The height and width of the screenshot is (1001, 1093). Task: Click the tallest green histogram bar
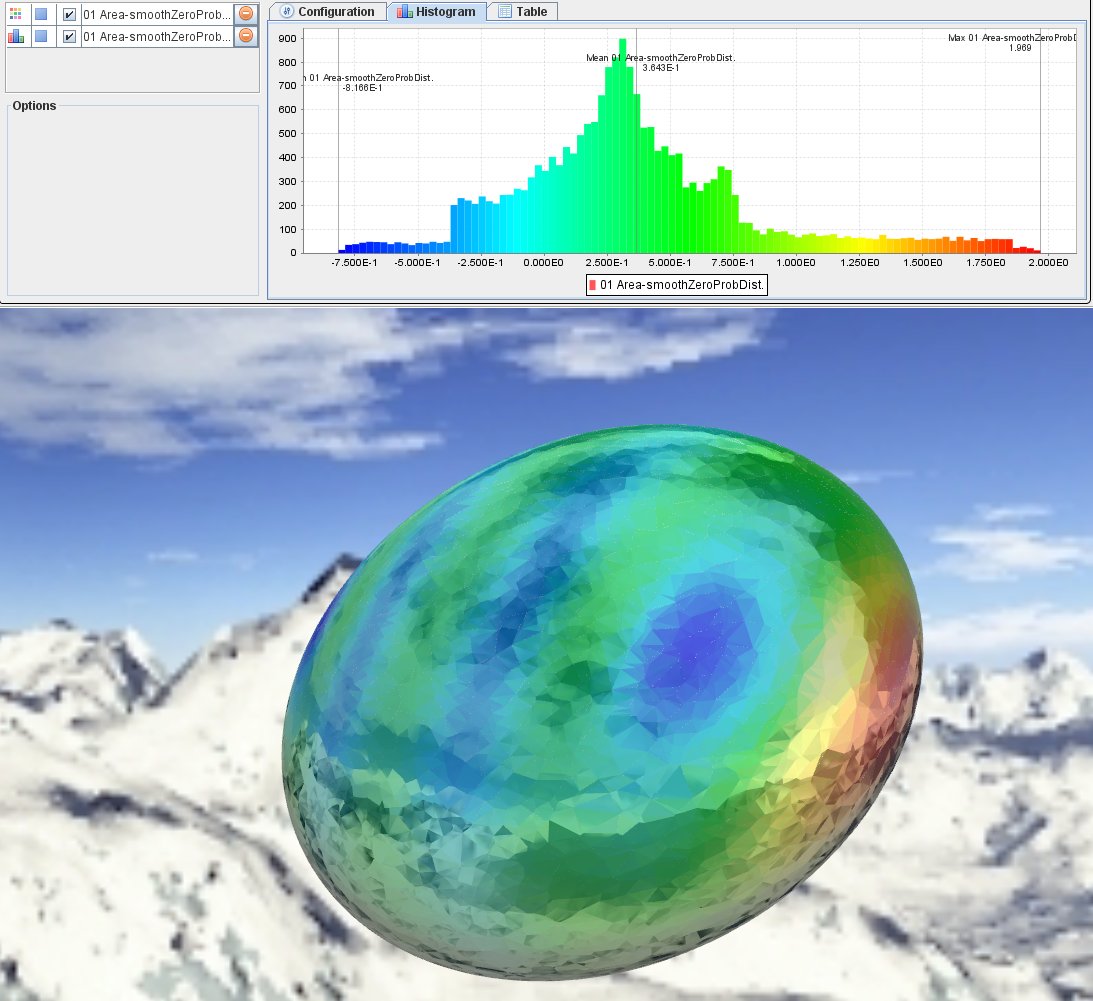(622, 146)
